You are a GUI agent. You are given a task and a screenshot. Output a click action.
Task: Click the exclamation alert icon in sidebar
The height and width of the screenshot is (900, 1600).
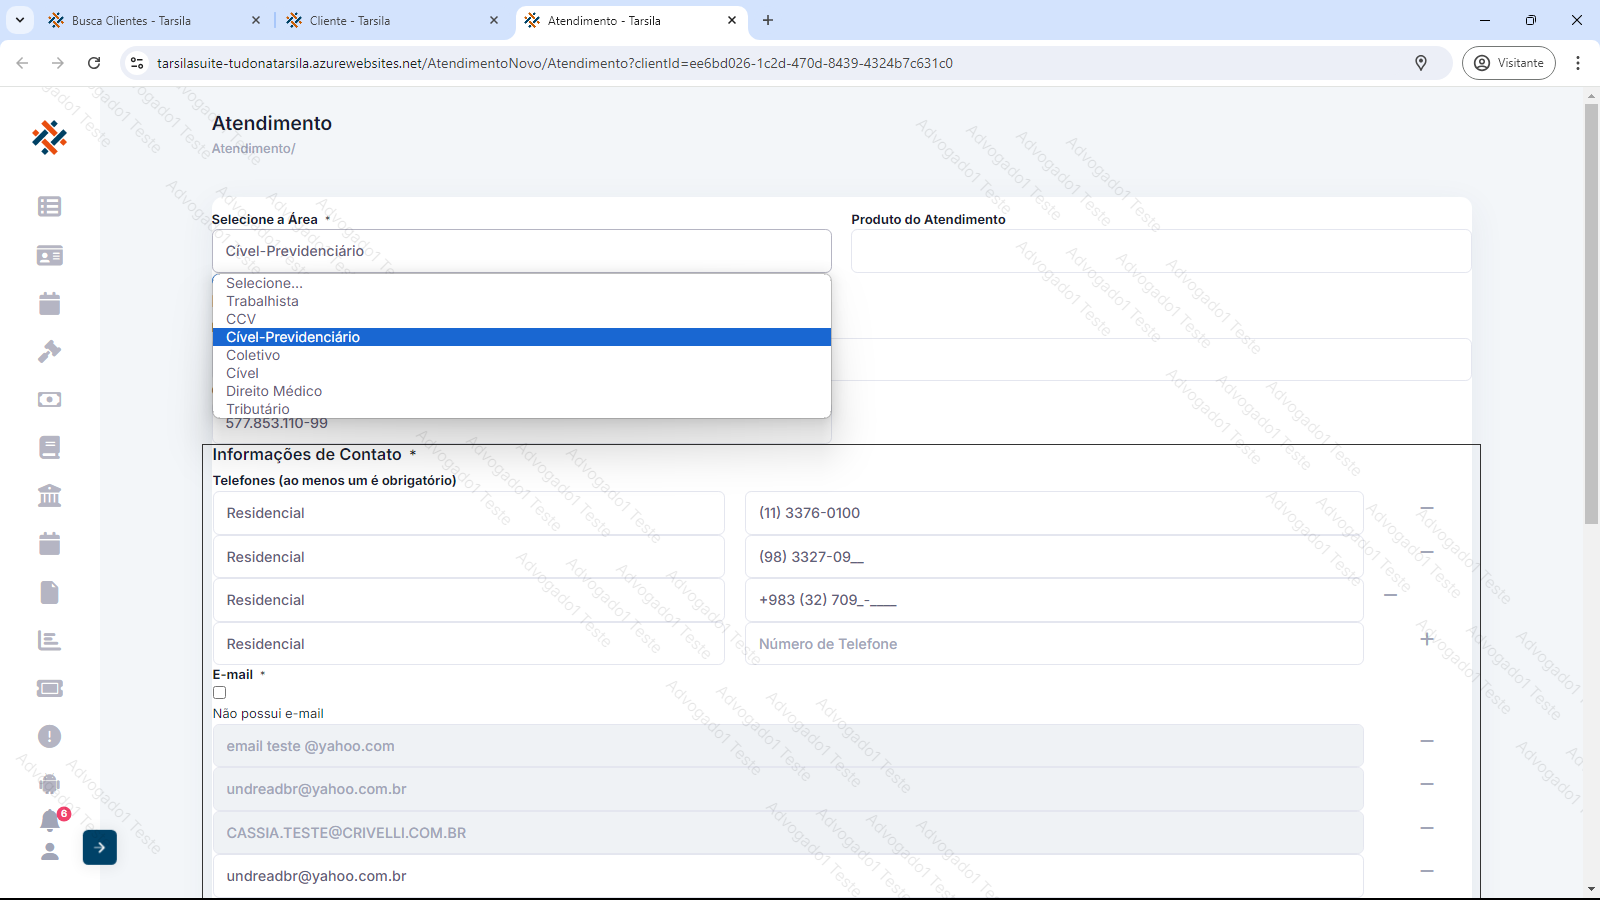coord(49,737)
